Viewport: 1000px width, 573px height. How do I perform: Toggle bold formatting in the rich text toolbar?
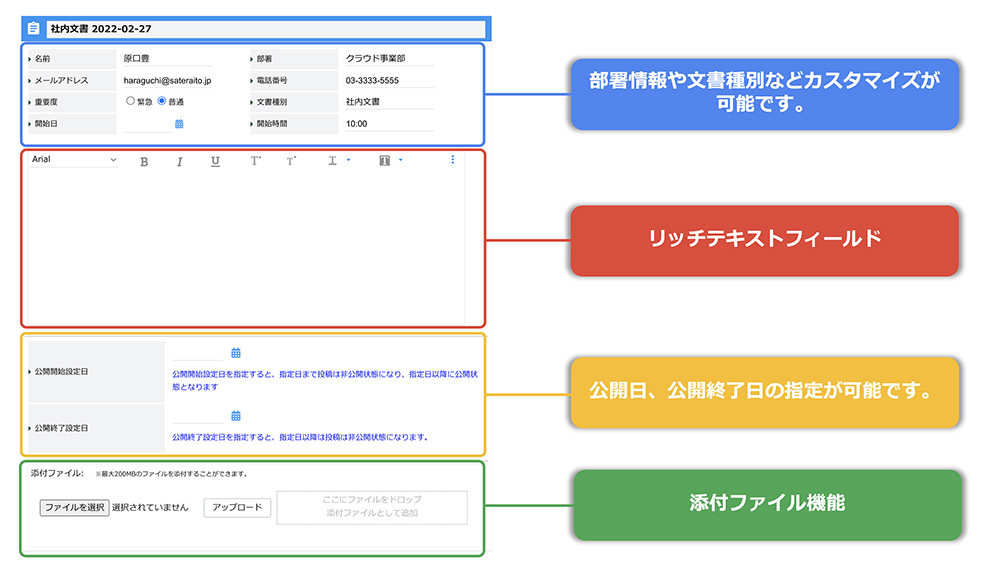(144, 162)
